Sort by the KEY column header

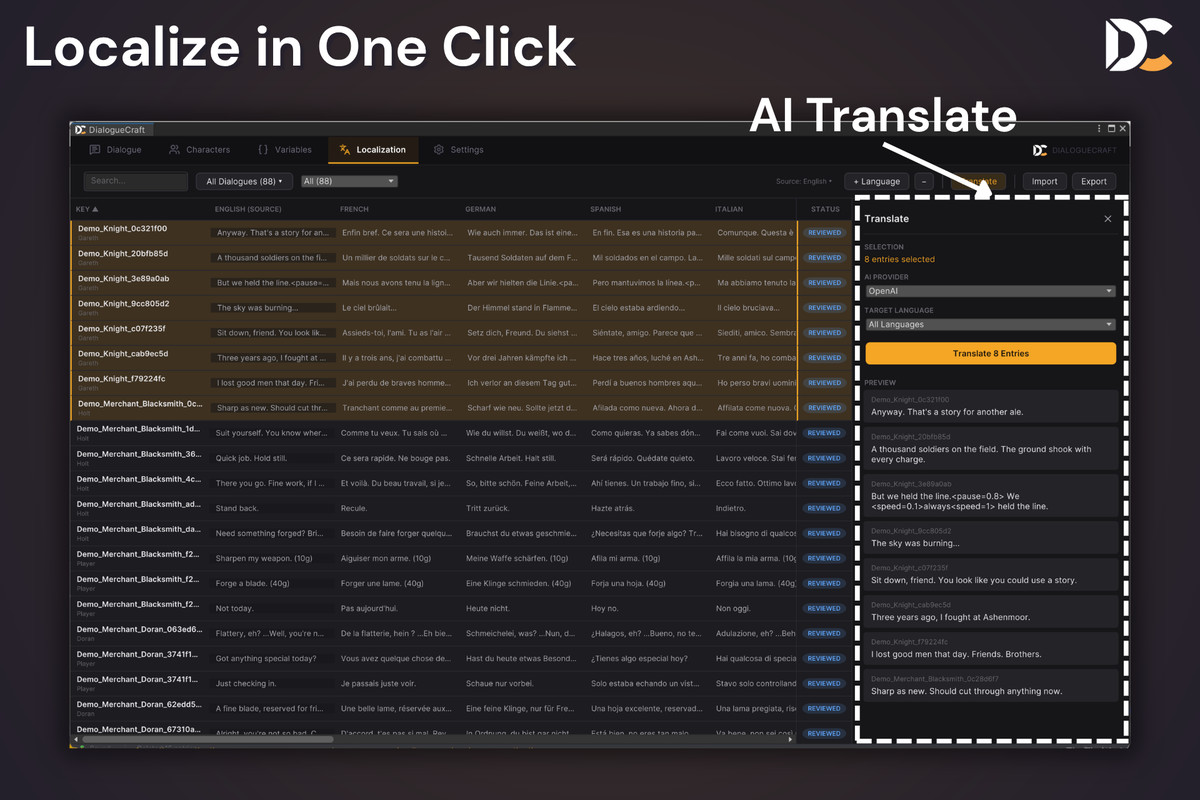pyautogui.click(x=87, y=209)
